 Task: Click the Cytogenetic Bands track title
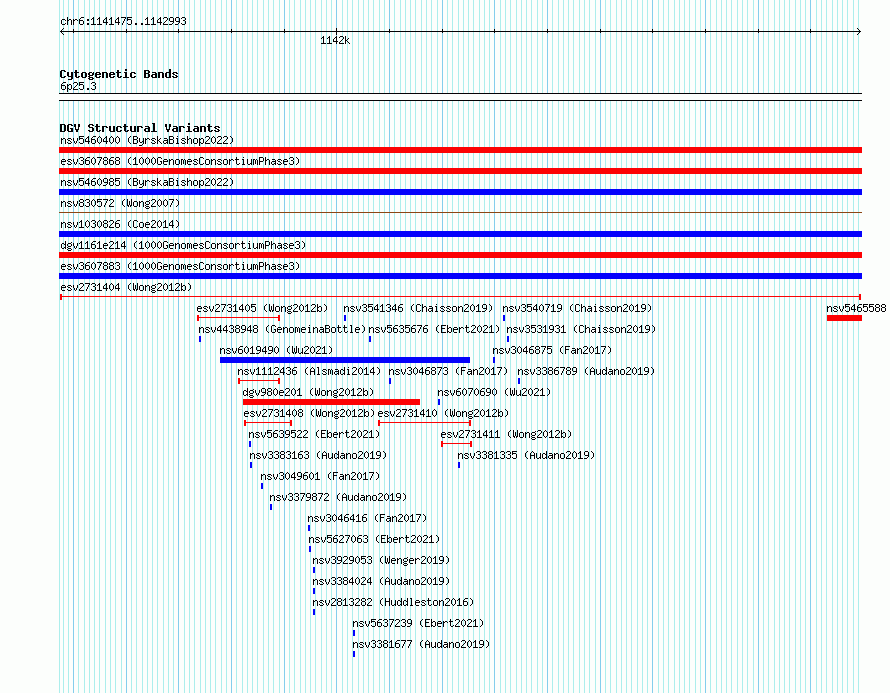tap(119, 74)
